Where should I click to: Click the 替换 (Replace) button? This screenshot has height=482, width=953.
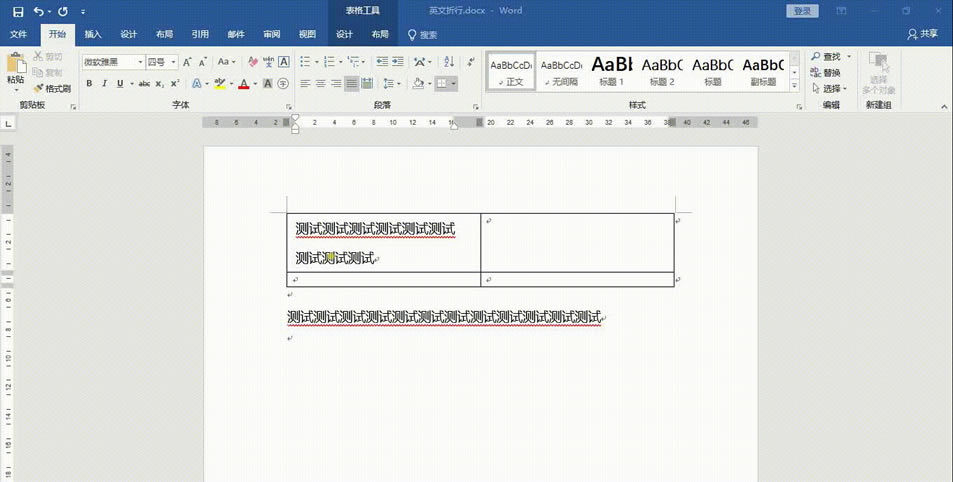[825, 72]
